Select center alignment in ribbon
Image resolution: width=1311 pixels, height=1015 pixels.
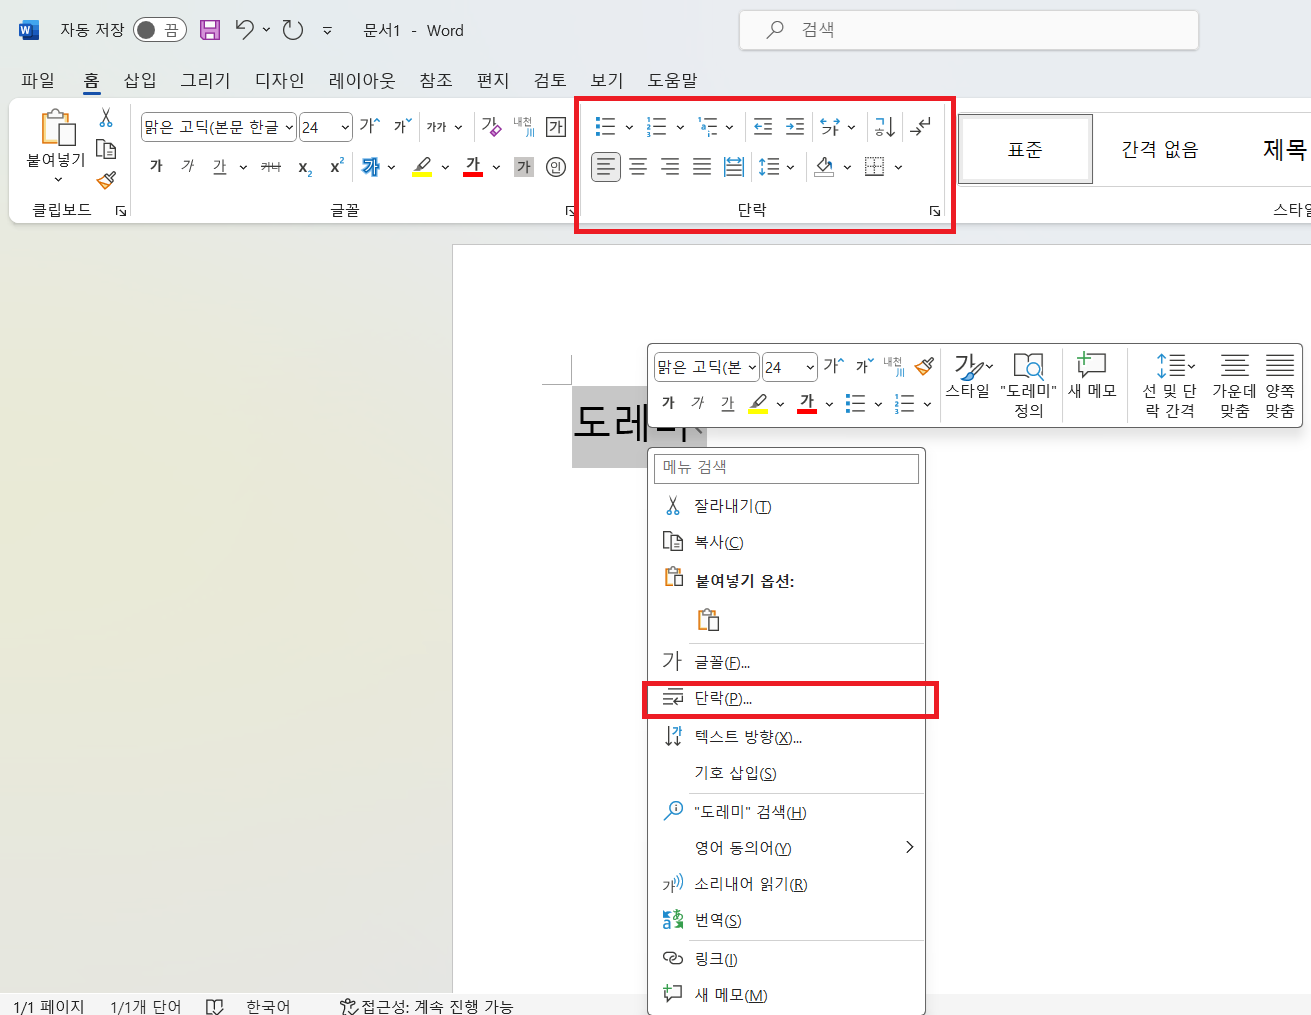pyautogui.click(x=638, y=167)
